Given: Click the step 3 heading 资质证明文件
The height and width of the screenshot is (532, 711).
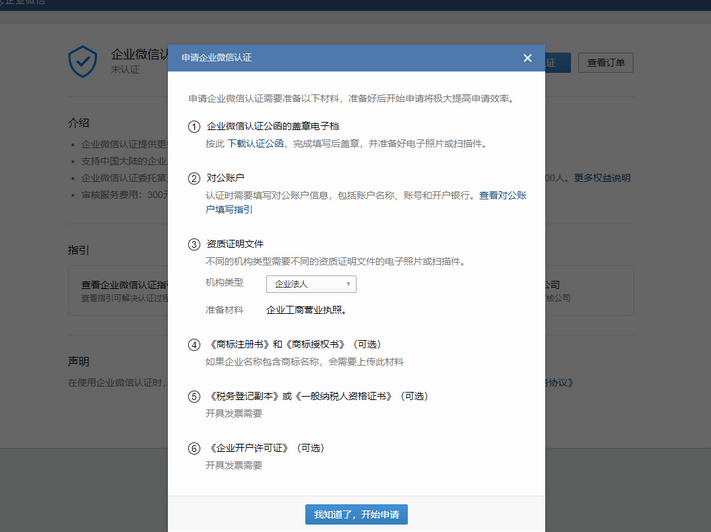Looking at the screenshot, I should (x=235, y=244).
